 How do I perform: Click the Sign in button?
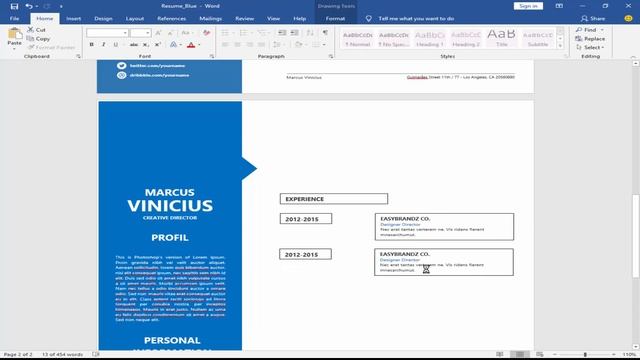click(528, 6)
